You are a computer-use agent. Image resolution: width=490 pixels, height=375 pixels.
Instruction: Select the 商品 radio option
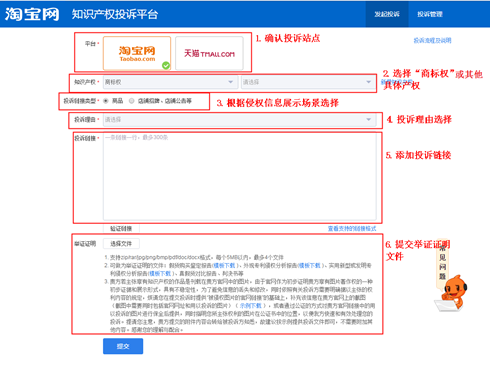(106, 101)
